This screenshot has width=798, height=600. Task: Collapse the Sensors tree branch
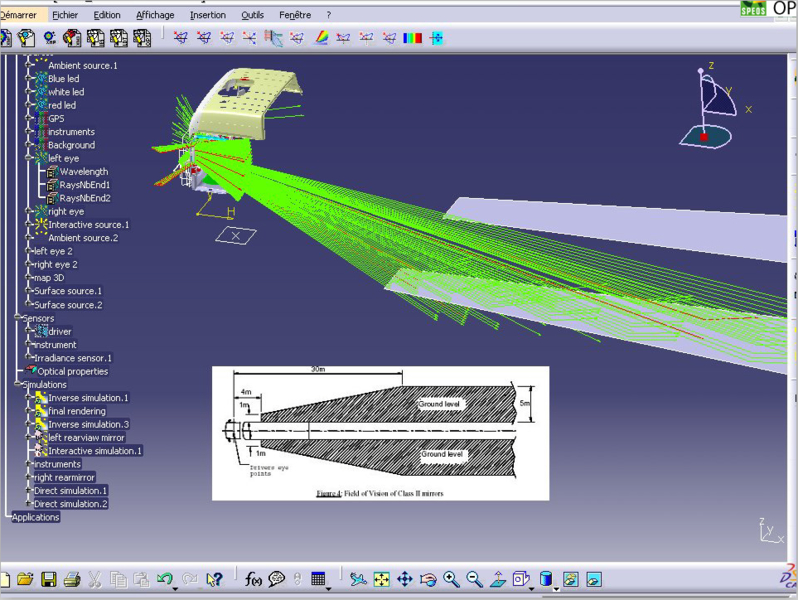point(17,318)
